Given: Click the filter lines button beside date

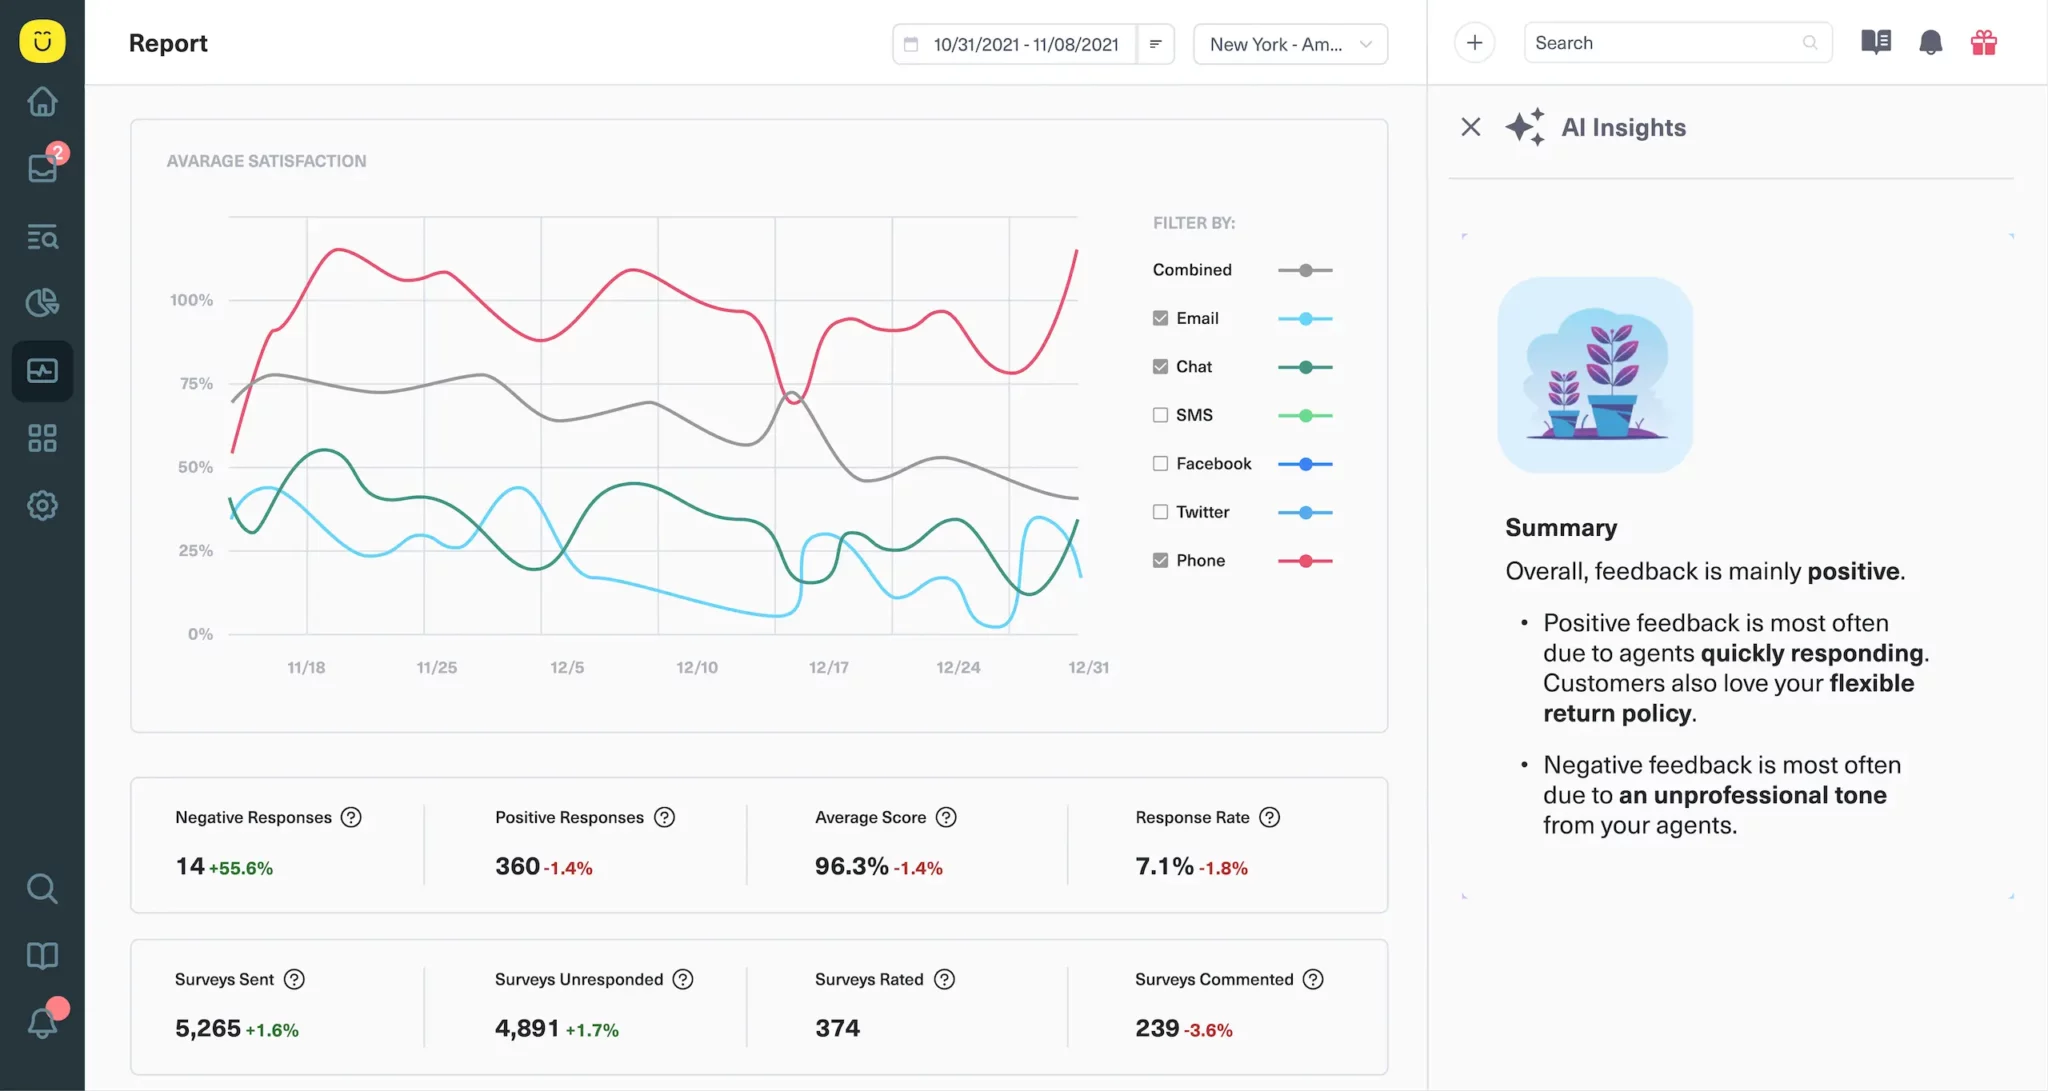Looking at the screenshot, I should click(x=1155, y=44).
